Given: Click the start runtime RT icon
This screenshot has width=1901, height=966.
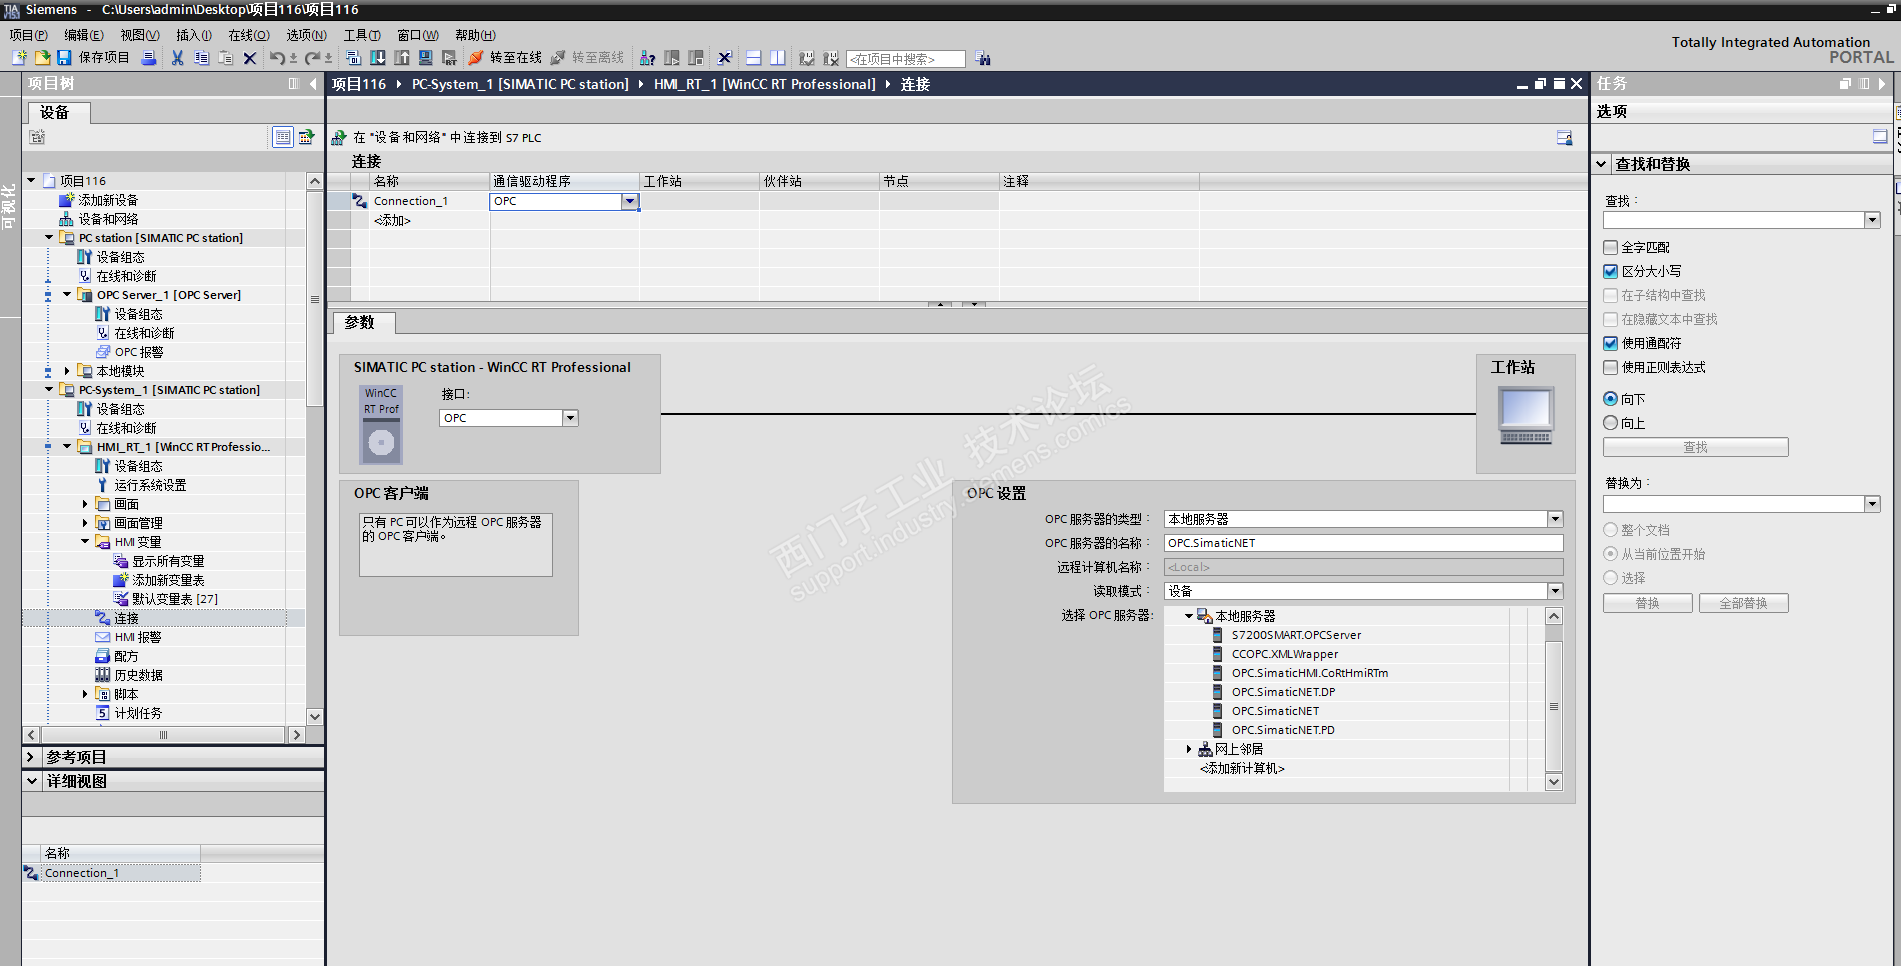Looking at the screenshot, I should (450, 58).
